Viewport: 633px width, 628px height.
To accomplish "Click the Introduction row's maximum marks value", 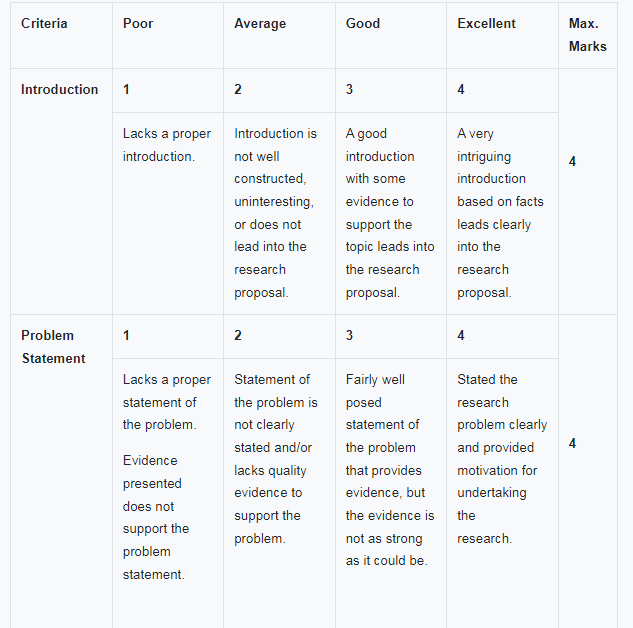I will (x=572, y=162).
